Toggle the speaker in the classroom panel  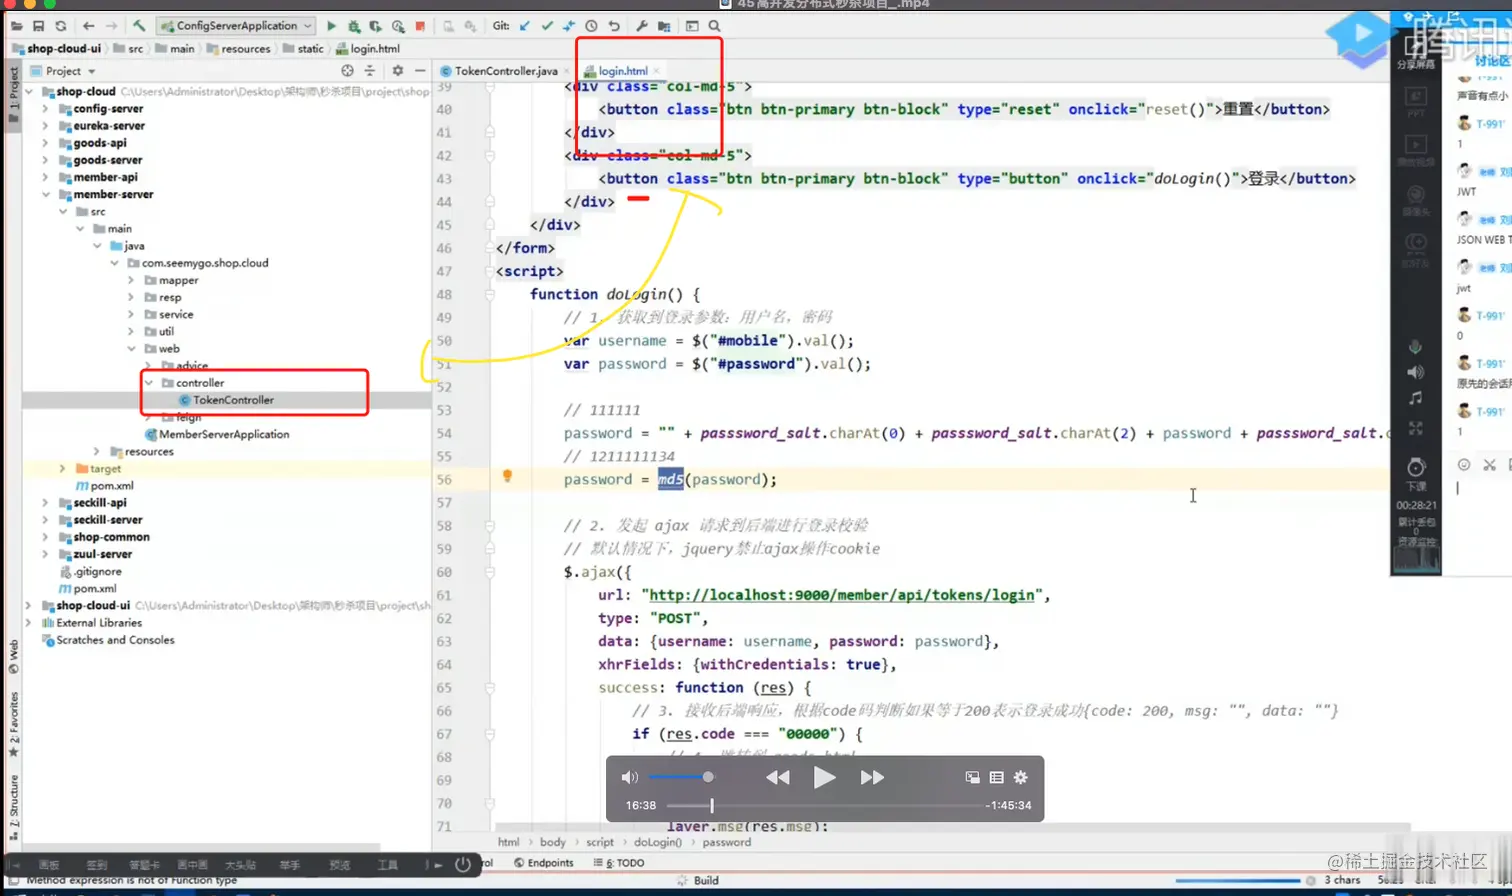click(x=1415, y=373)
